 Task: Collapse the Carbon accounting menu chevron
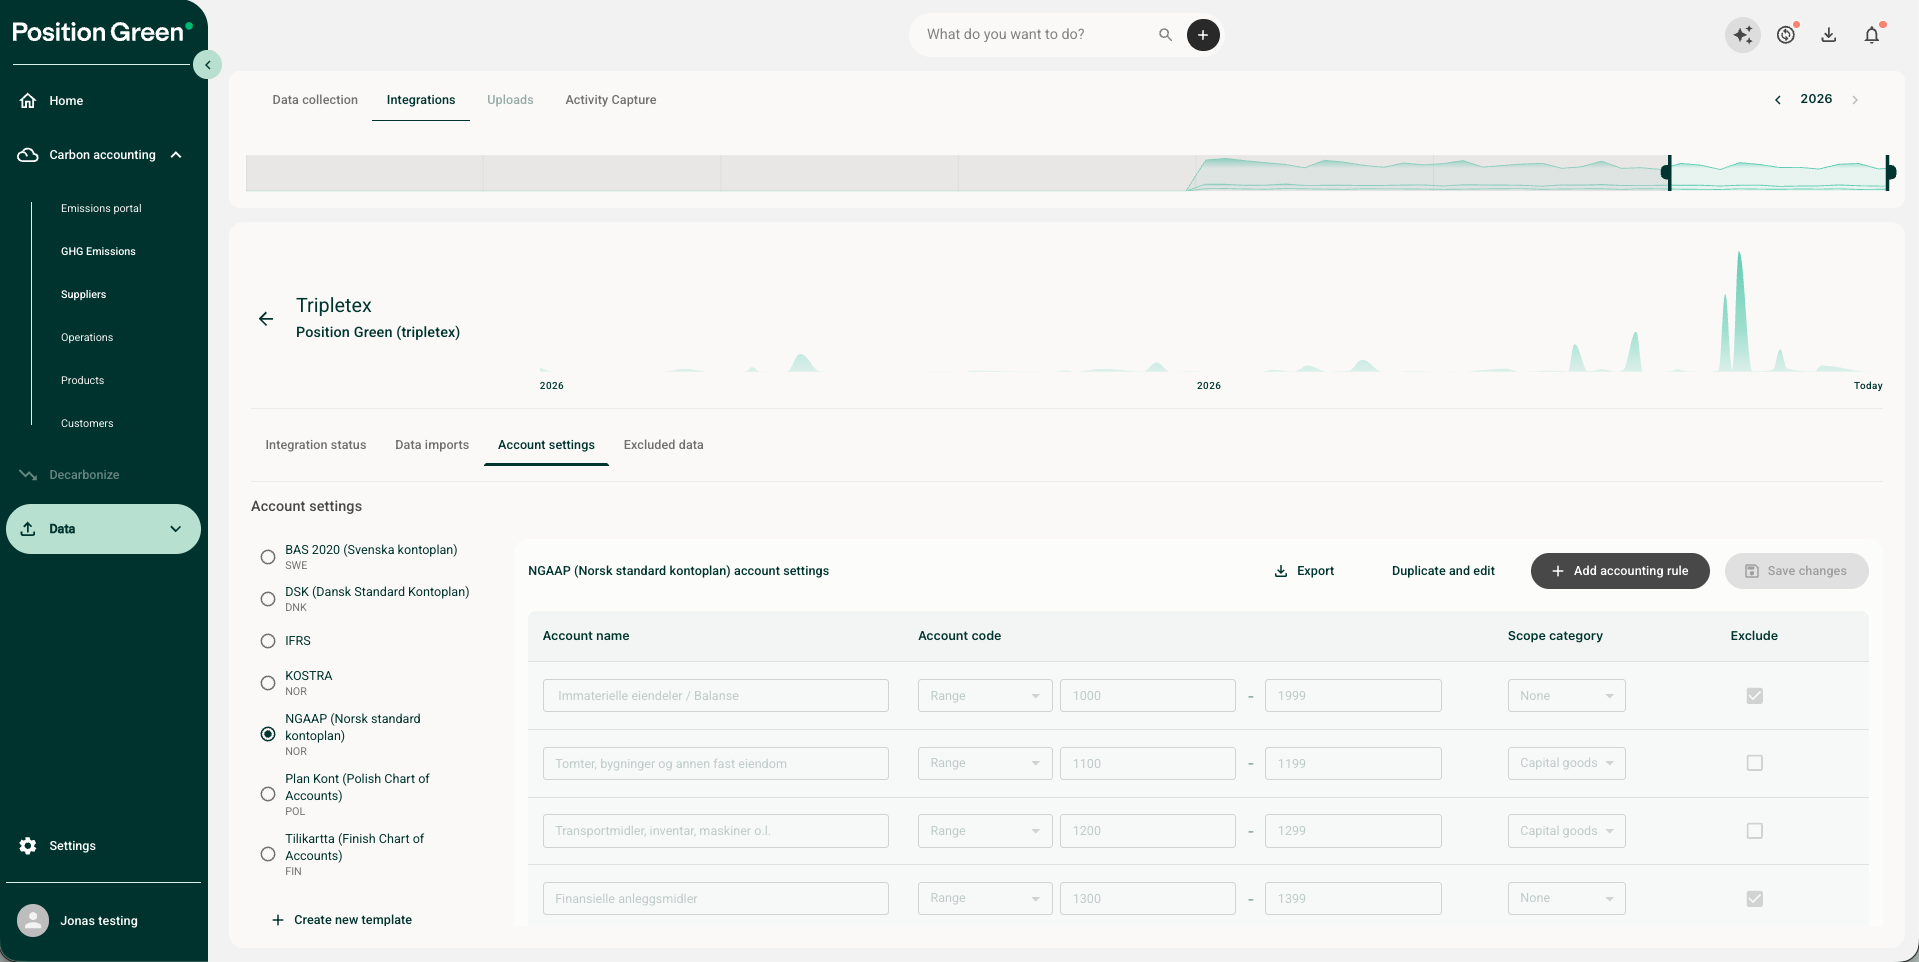176,155
